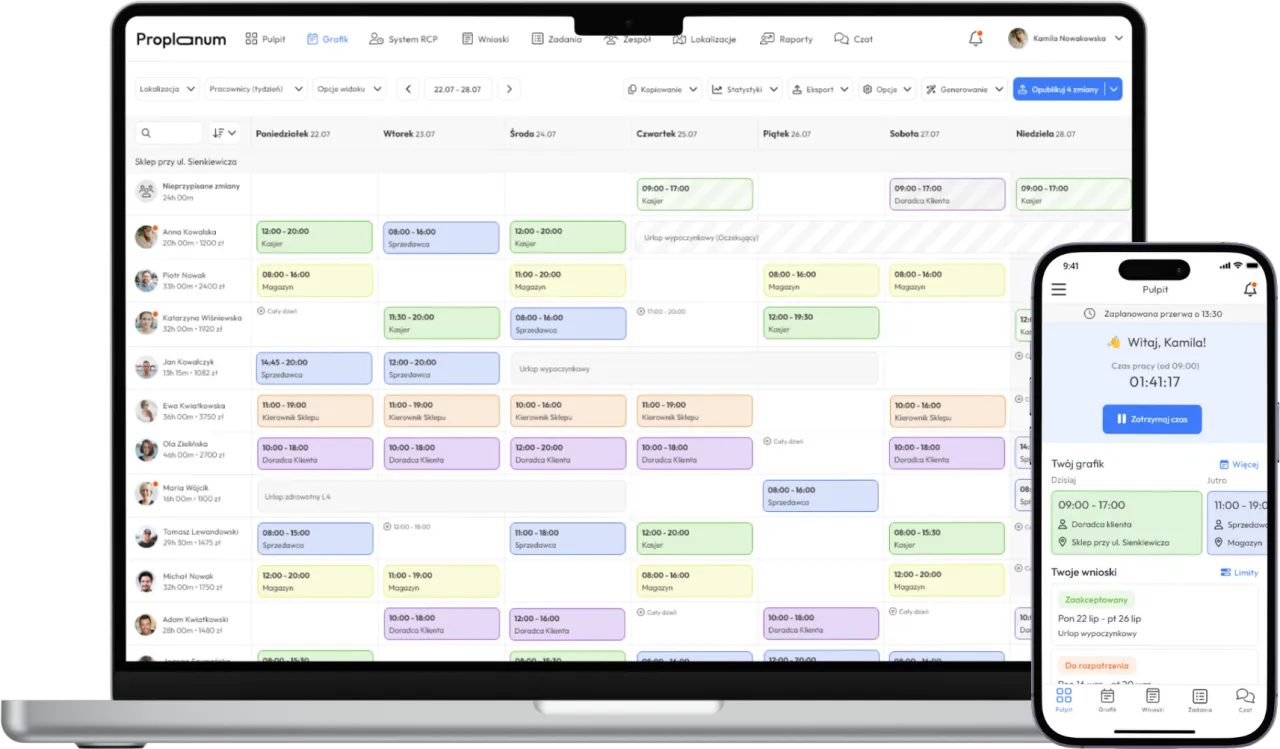Screen dimensions: 1280x749
Task: Open today's 09:00 - 17:00 shift card on phone
Action: (x=1126, y=522)
